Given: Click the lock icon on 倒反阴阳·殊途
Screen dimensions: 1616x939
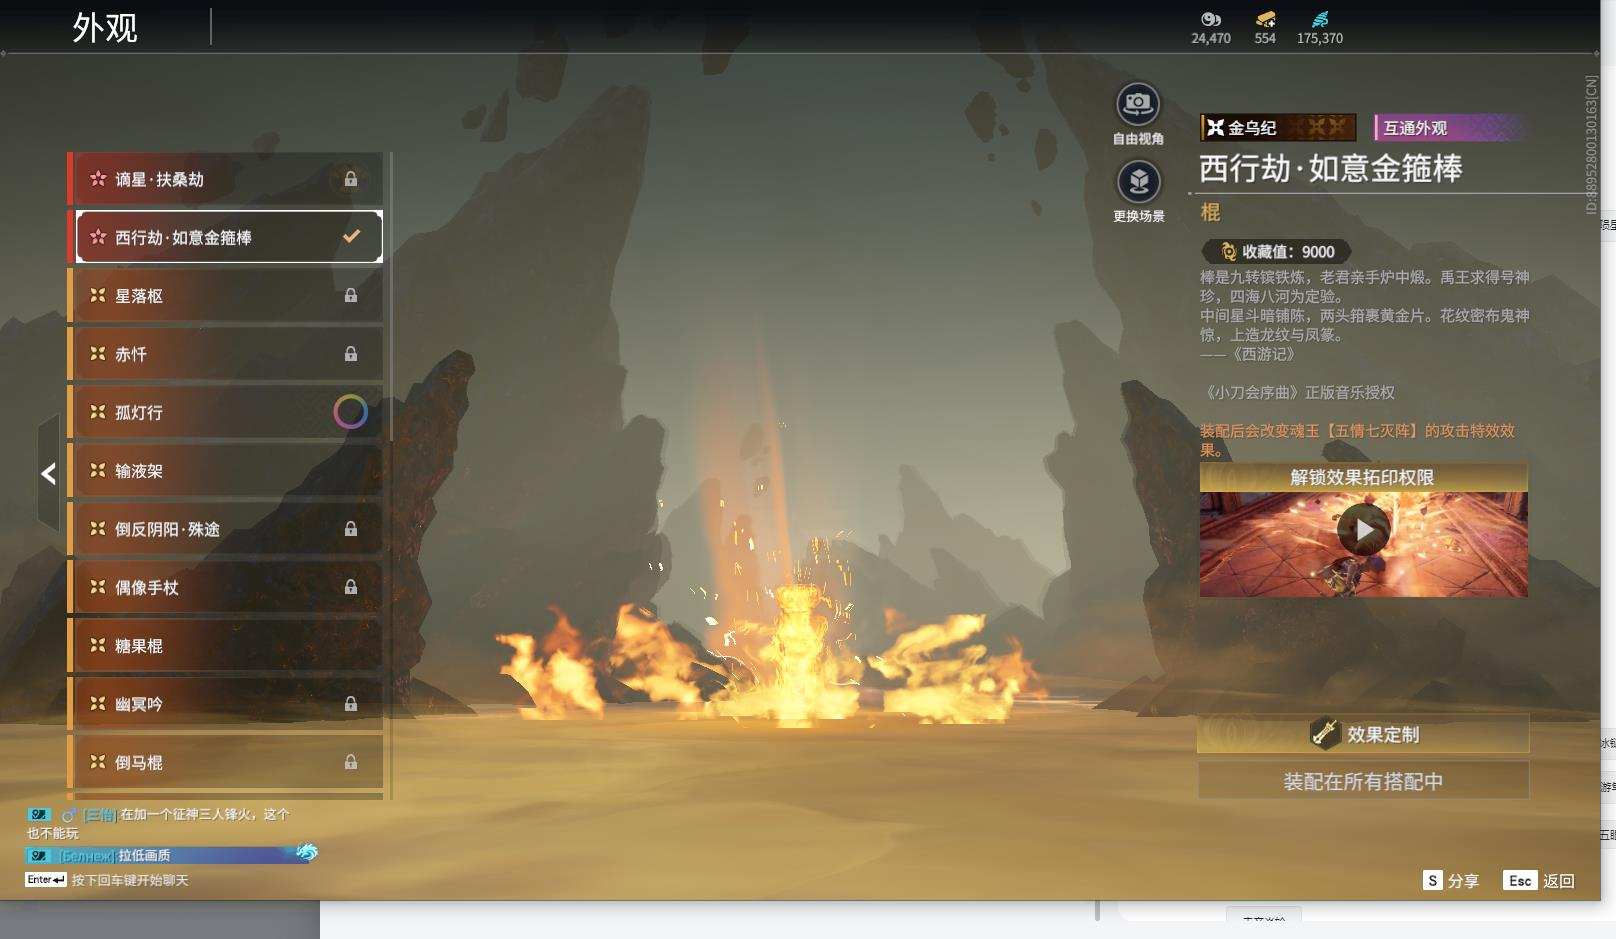Looking at the screenshot, I should tap(351, 528).
